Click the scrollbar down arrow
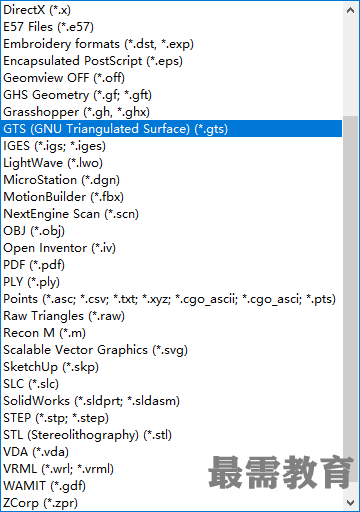The height and width of the screenshot is (512, 360). [x=350, y=502]
